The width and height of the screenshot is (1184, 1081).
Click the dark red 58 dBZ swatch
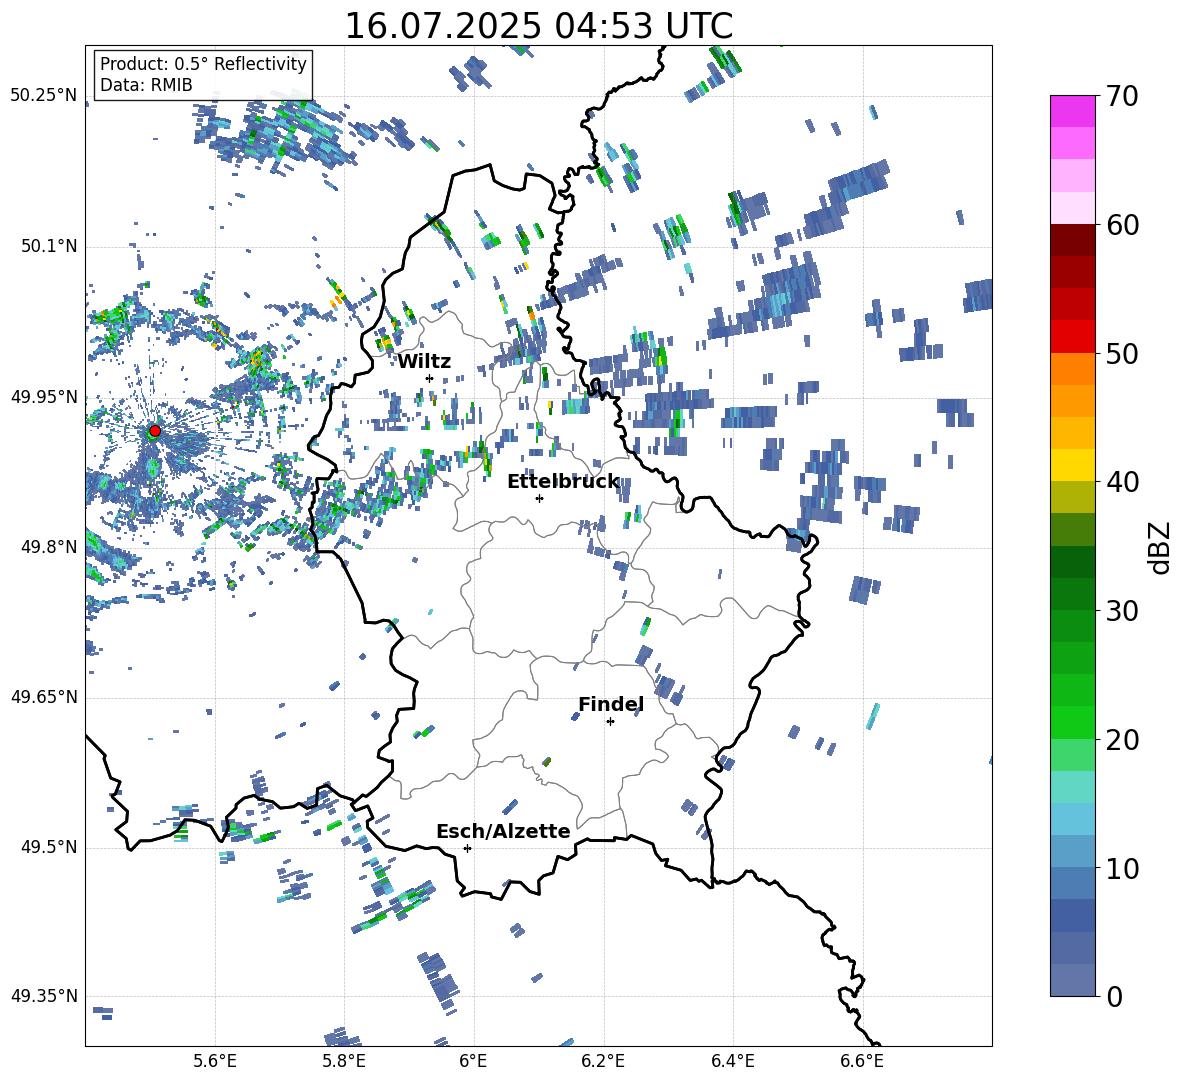coord(1072,240)
